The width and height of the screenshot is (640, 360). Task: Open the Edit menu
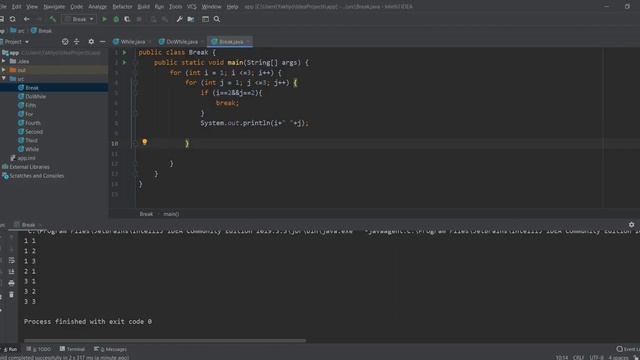pos(16,7)
